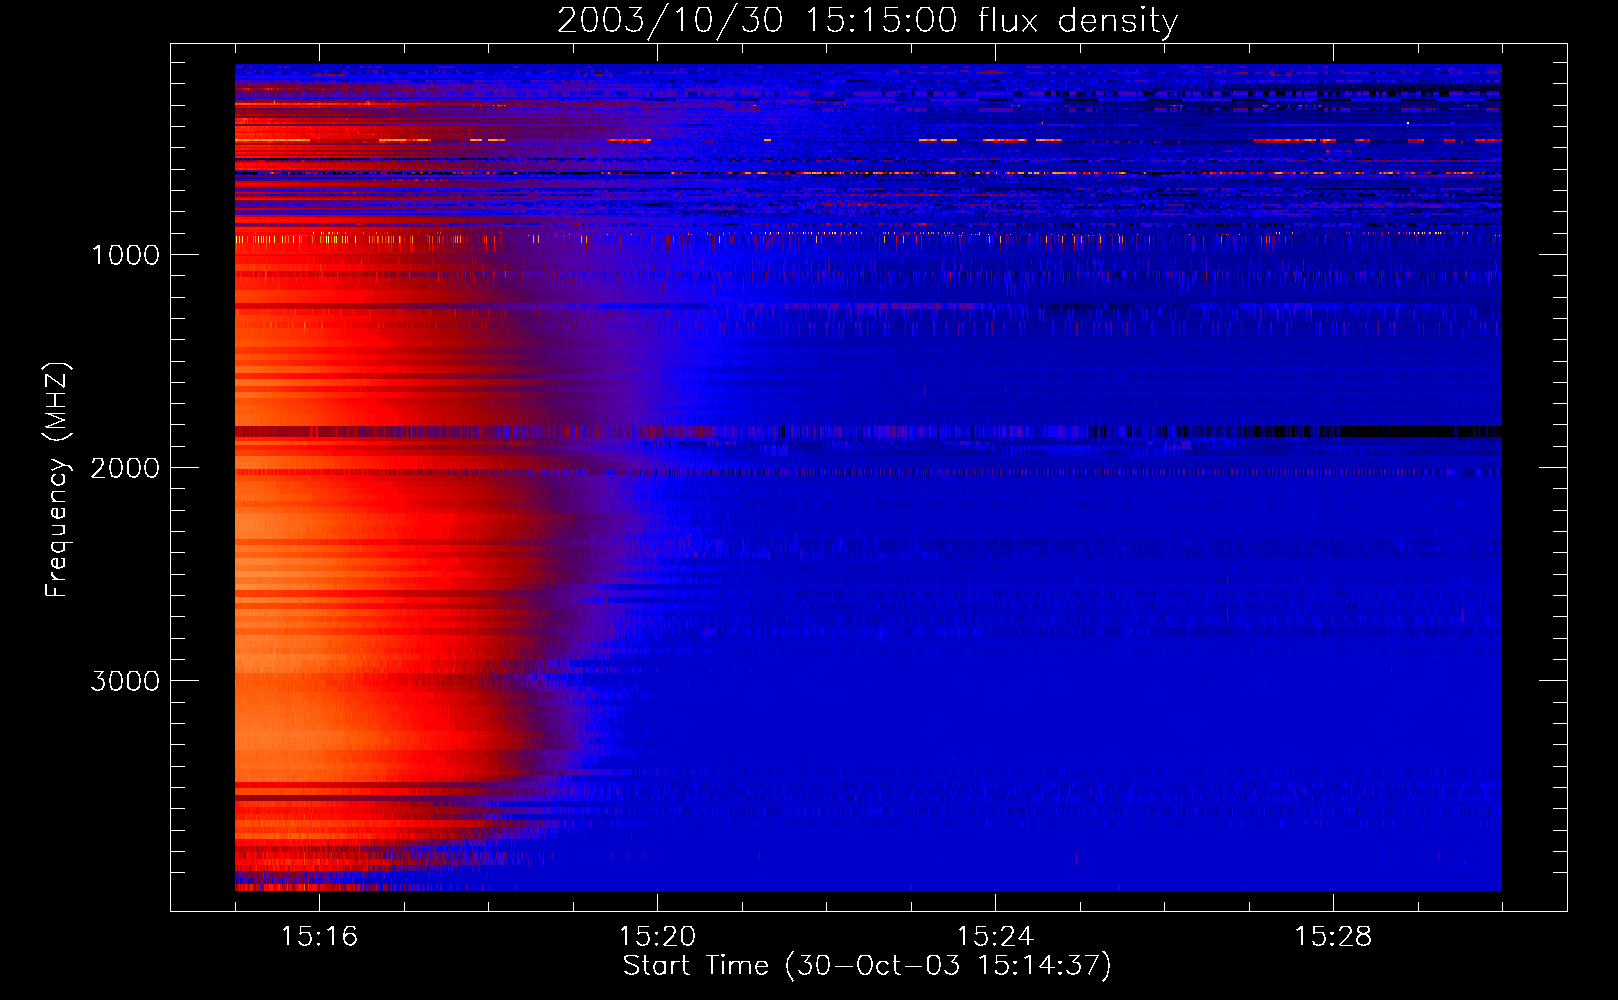Image resolution: width=1618 pixels, height=1000 pixels.
Task: Click the "Start Time (30-Oct-03 15:14:37)" label
Action: coord(867,966)
